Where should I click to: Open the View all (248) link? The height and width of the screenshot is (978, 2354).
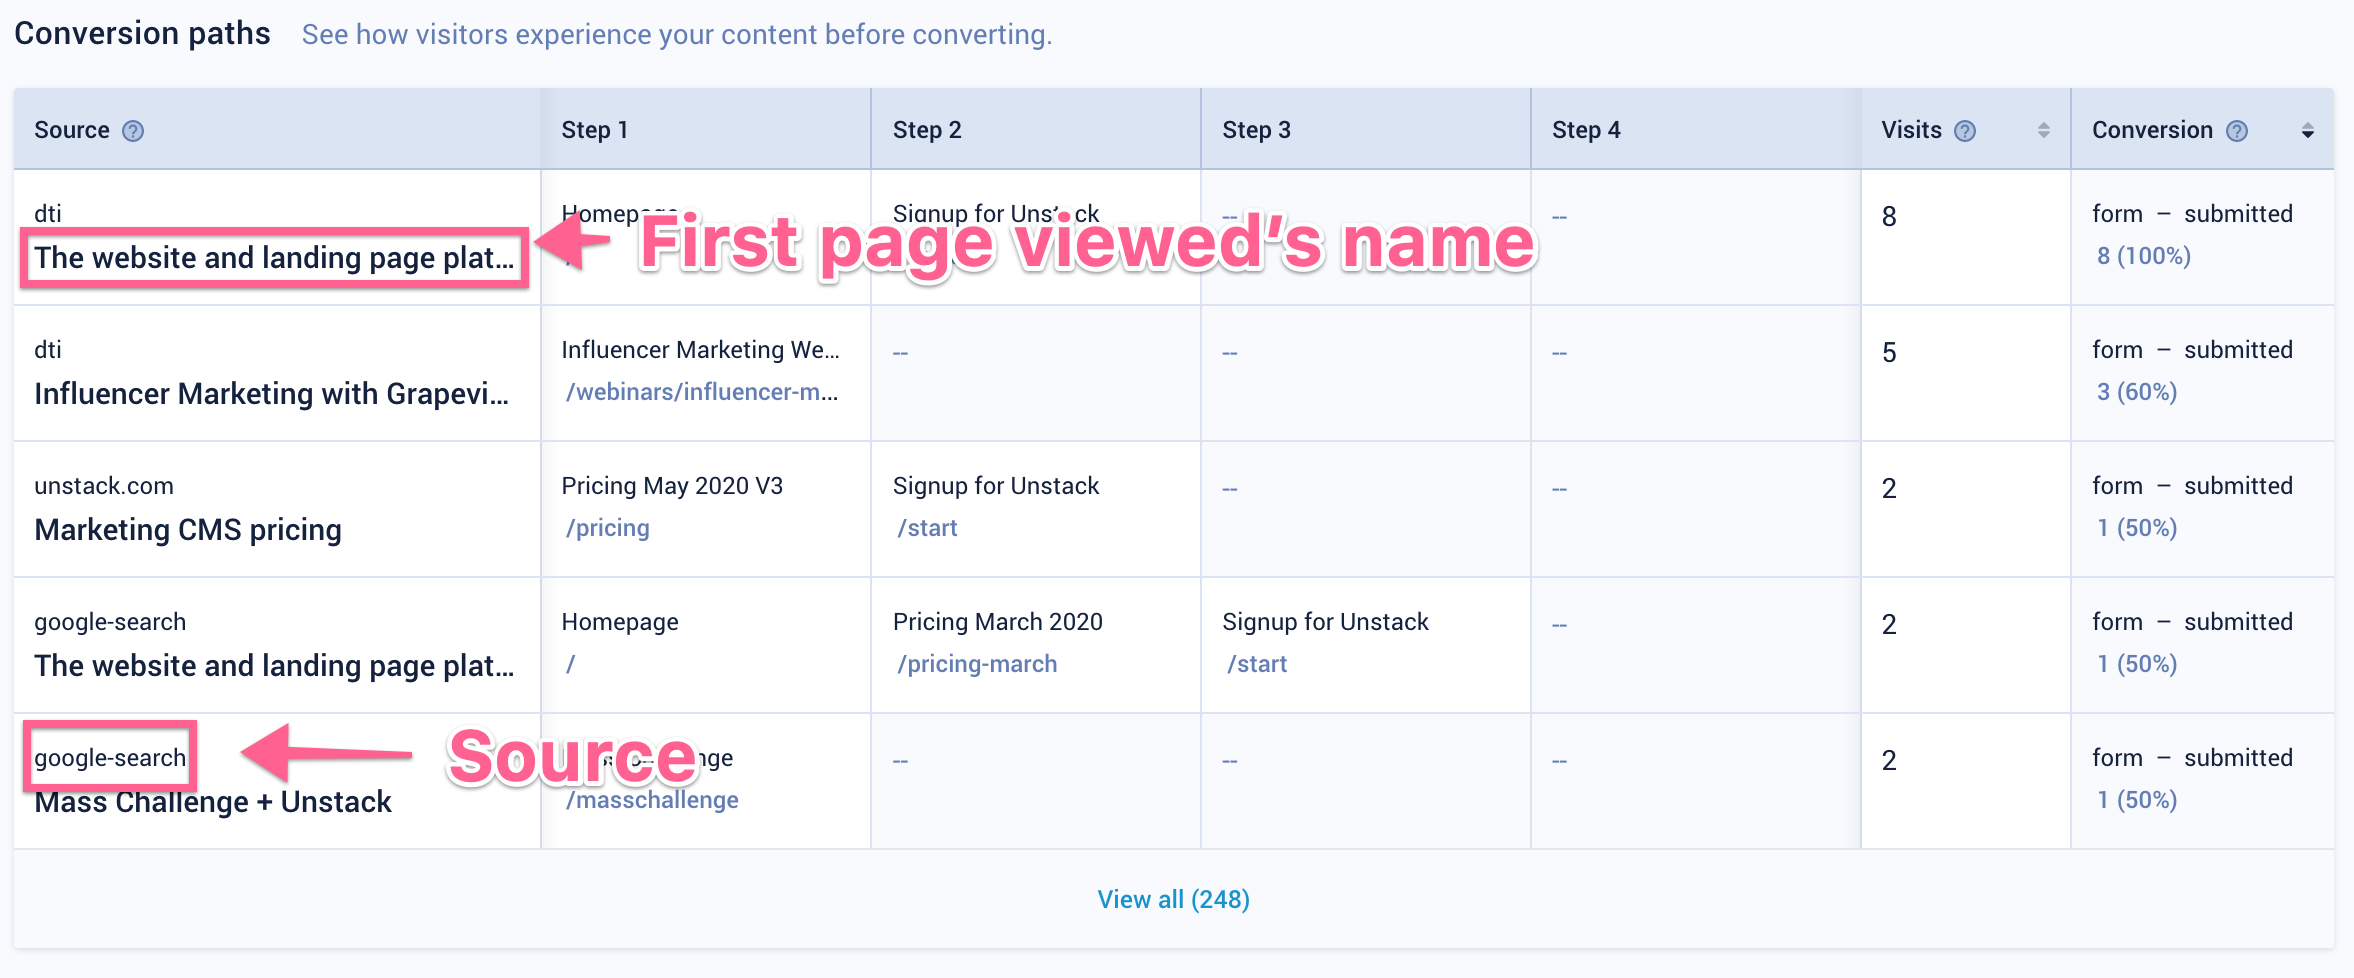pos(1173,899)
